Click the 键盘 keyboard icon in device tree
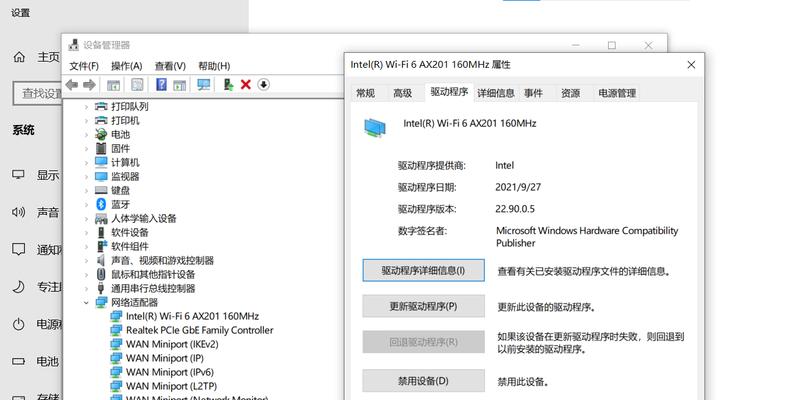 coord(102,191)
